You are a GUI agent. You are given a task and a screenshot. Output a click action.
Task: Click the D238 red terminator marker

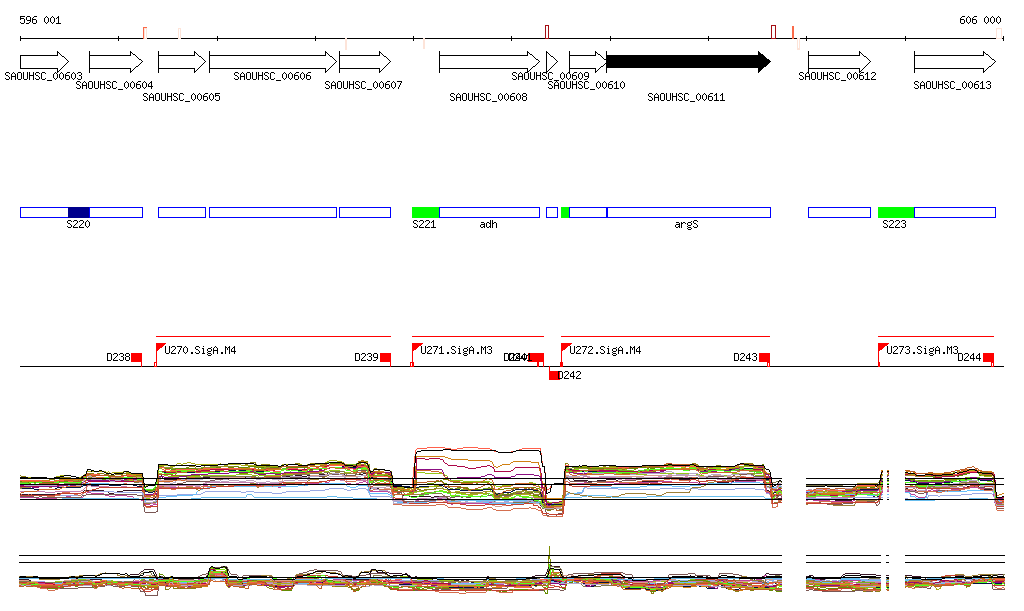[x=137, y=358]
